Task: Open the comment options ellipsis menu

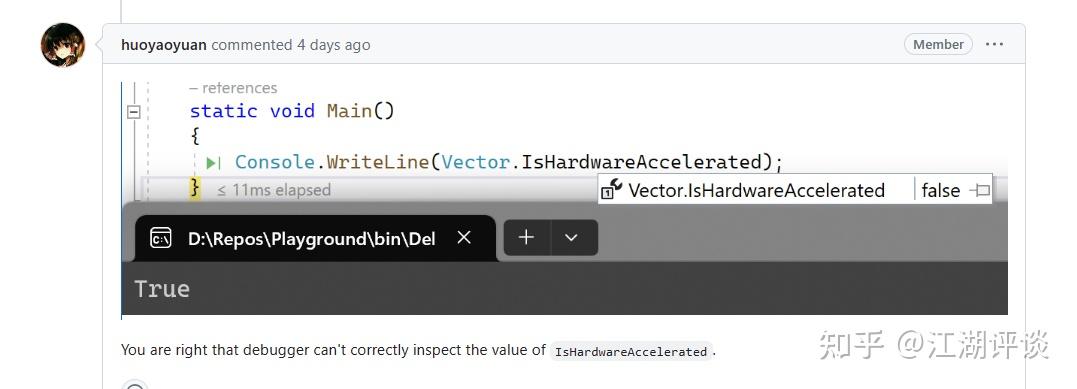Action: coord(994,44)
